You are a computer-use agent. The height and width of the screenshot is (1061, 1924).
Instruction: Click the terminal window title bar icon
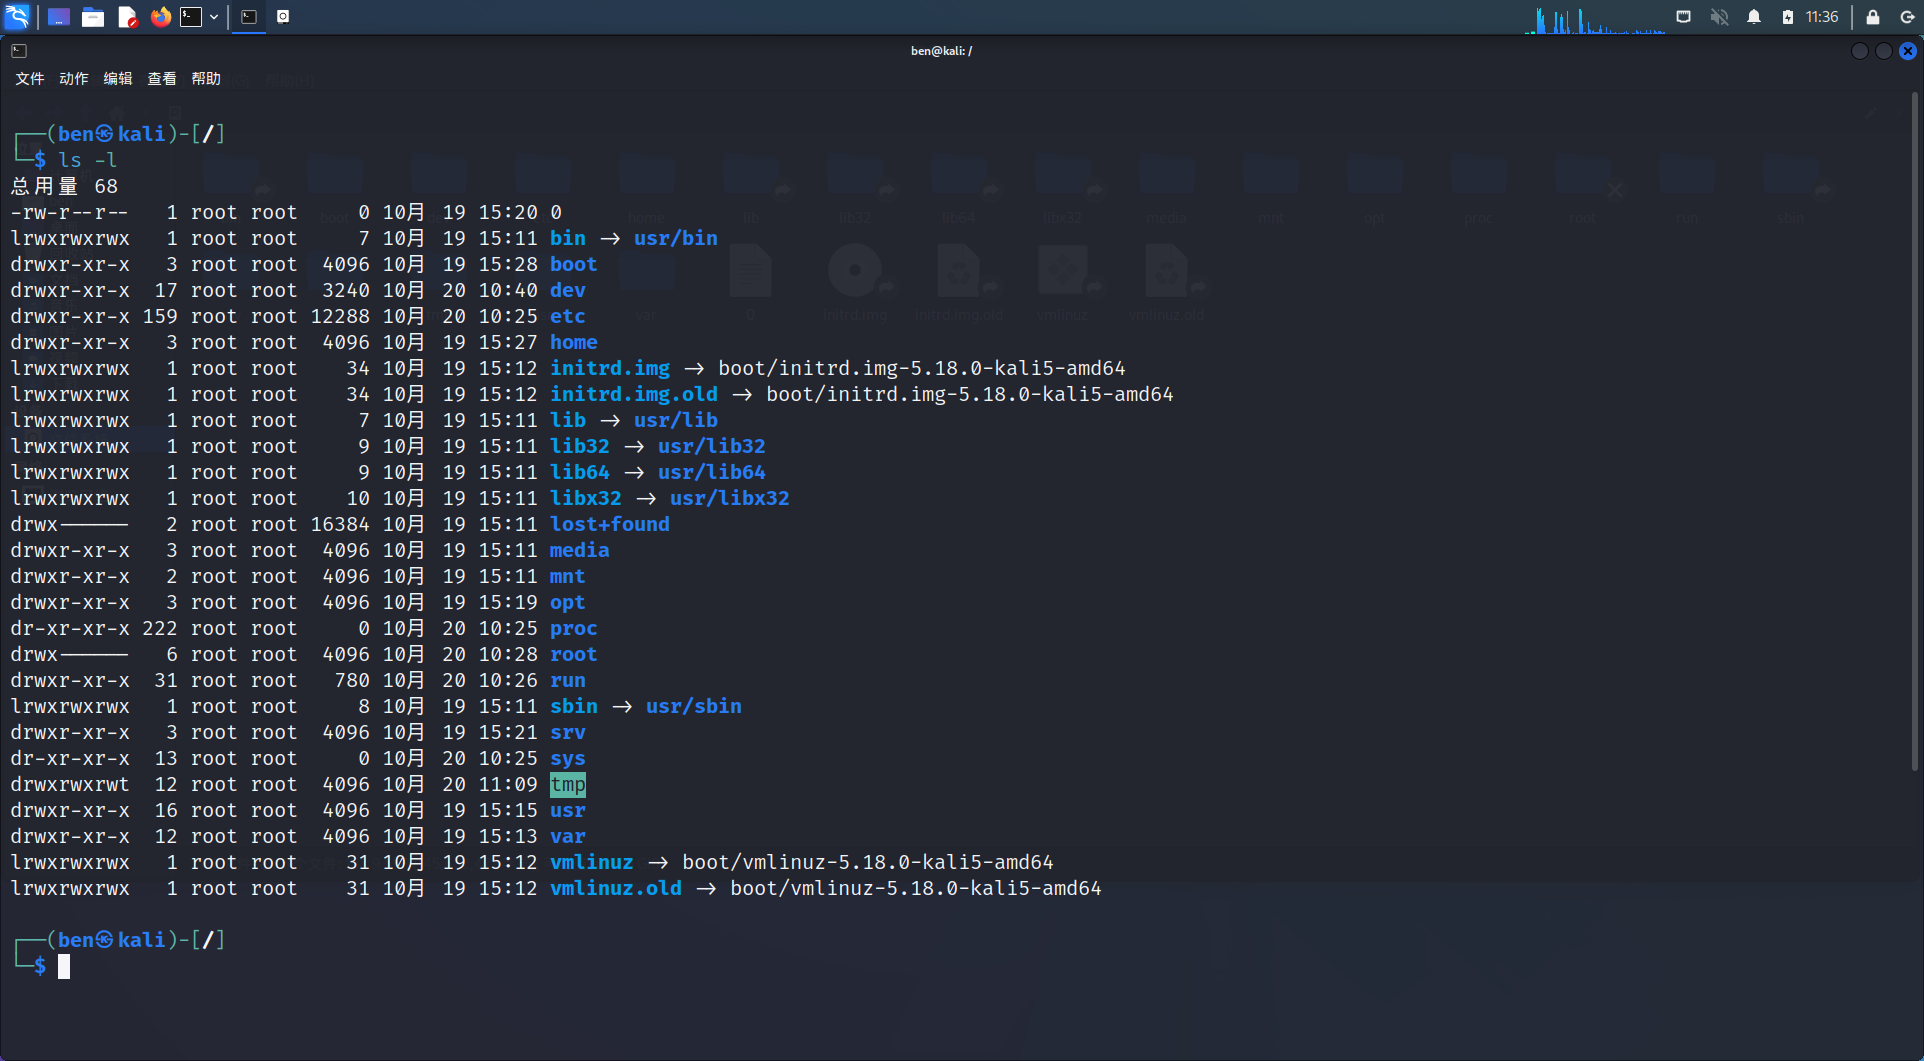[19, 50]
